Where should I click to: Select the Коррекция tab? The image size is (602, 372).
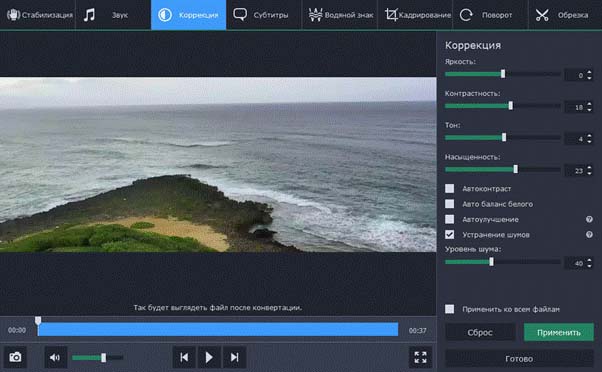click(189, 15)
